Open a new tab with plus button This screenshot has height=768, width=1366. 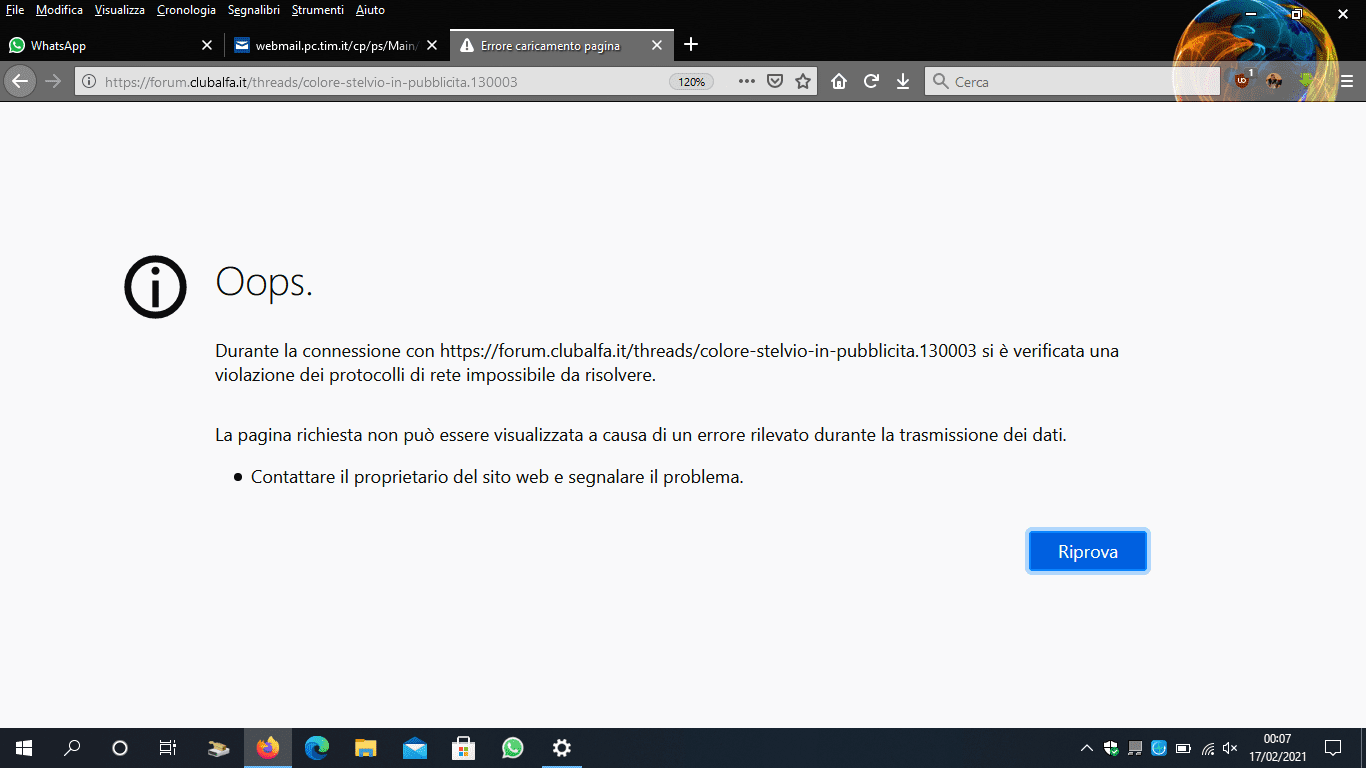coord(690,45)
